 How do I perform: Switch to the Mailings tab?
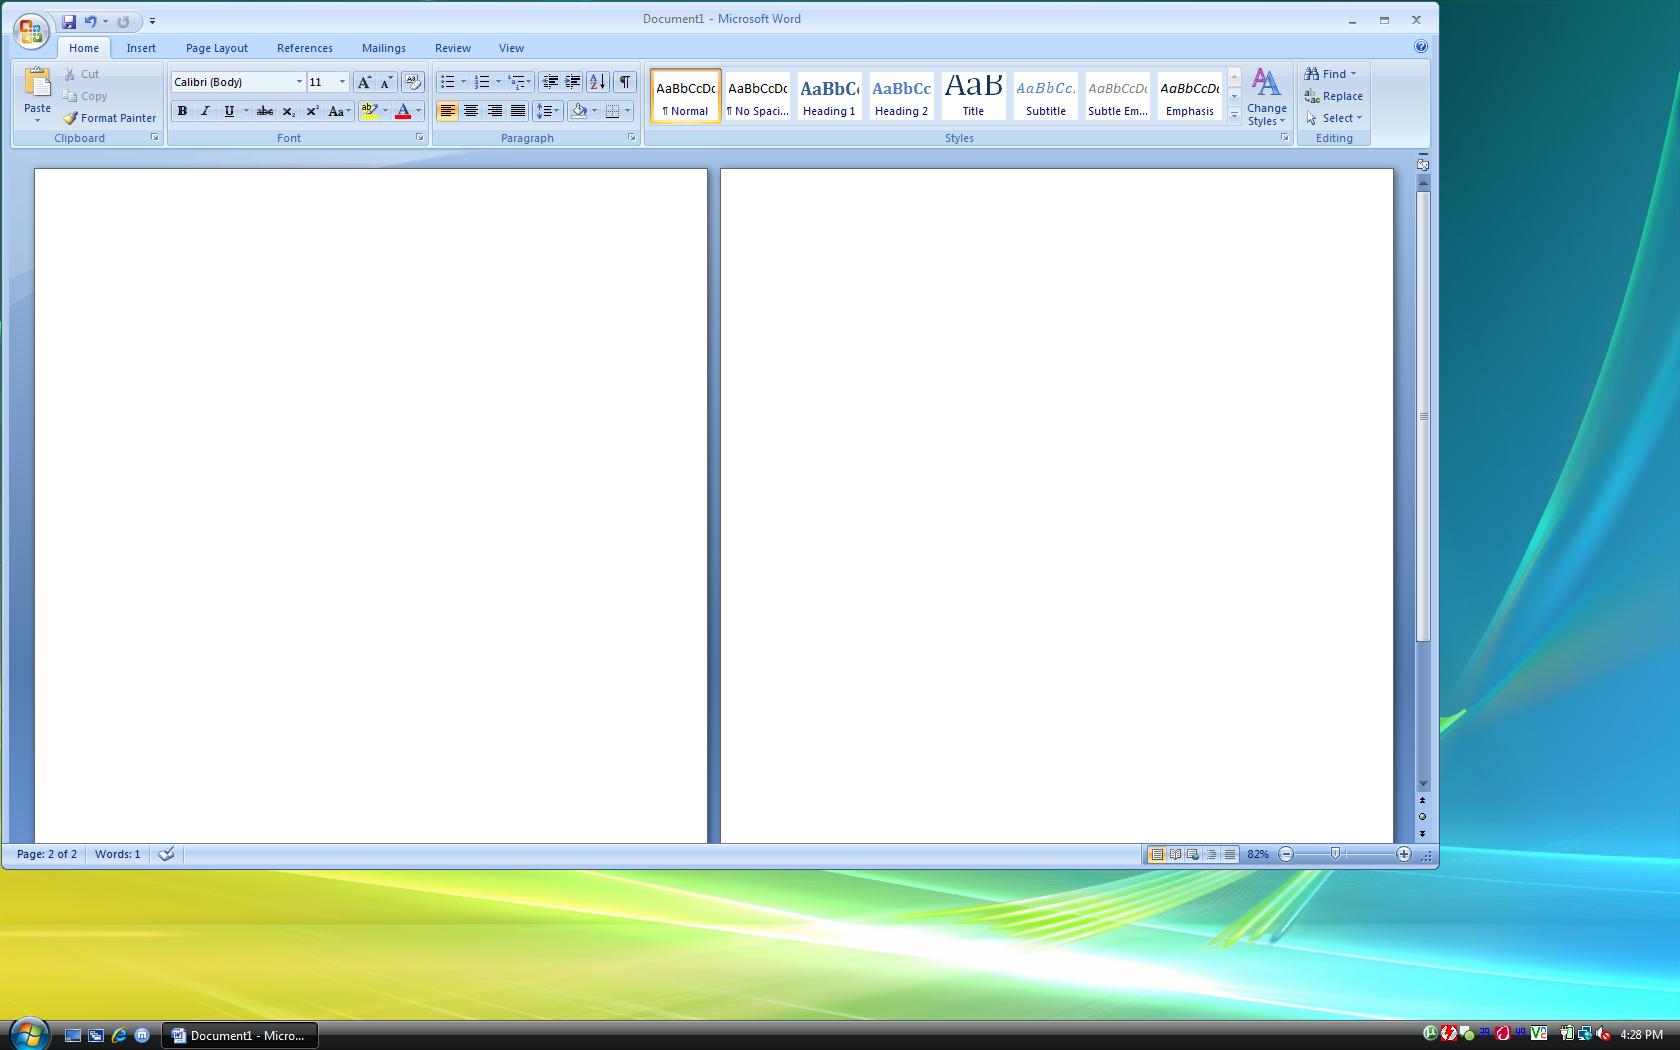[384, 48]
